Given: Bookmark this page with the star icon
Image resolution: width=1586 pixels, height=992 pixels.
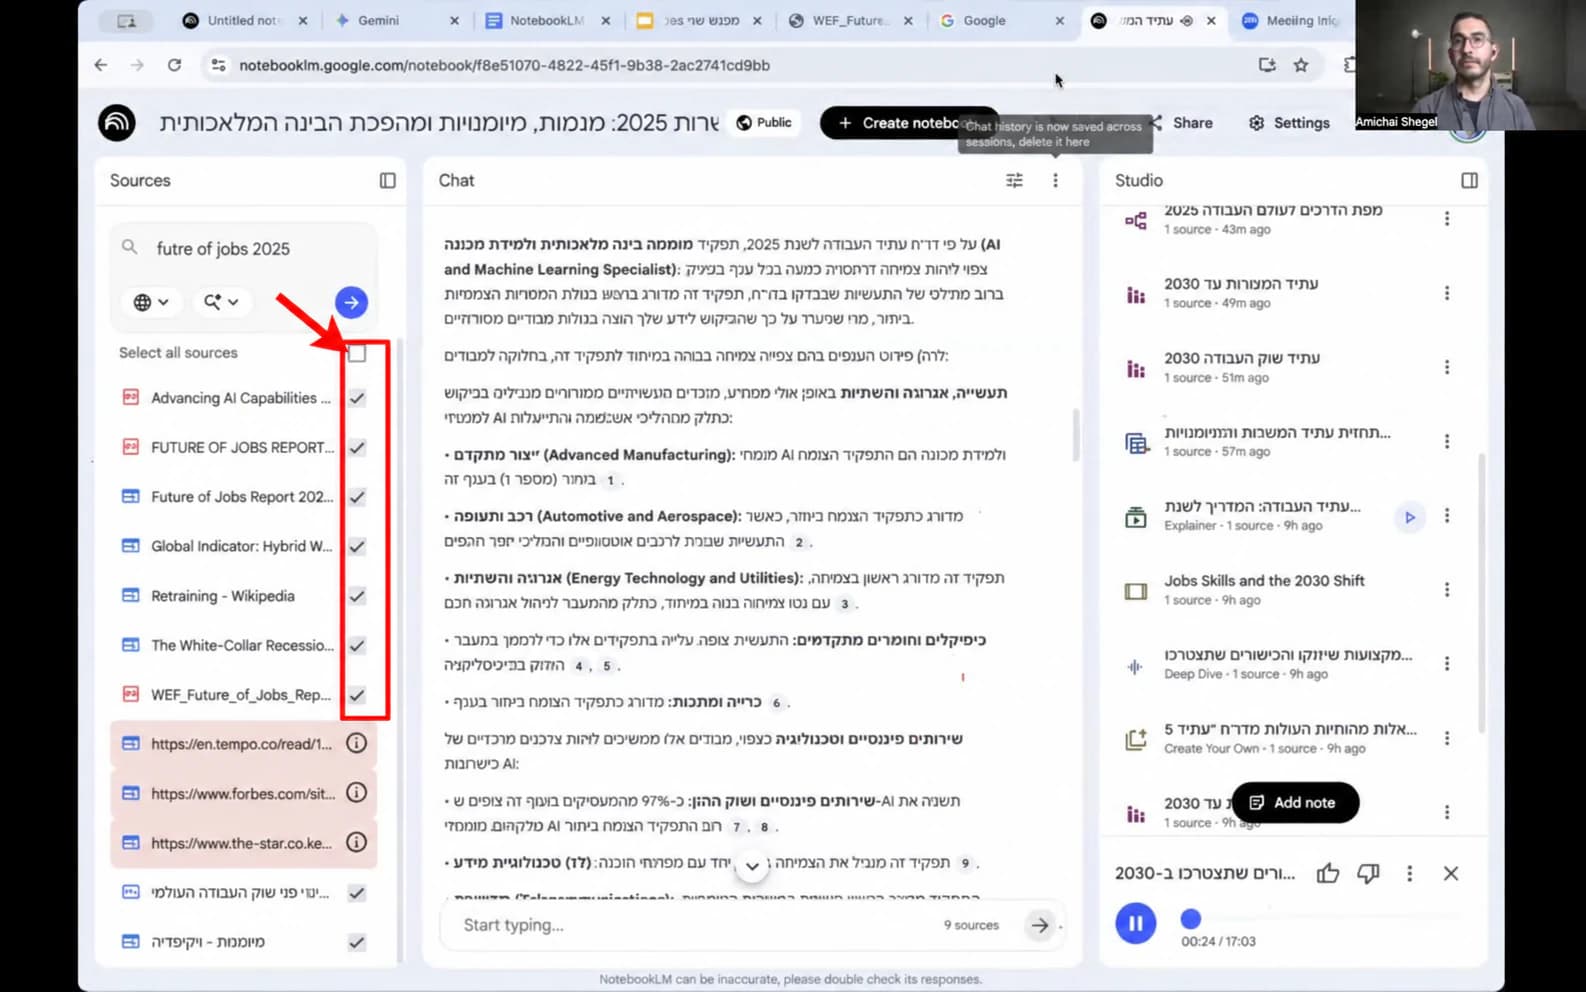Looking at the screenshot, I should pos(1301,65).
